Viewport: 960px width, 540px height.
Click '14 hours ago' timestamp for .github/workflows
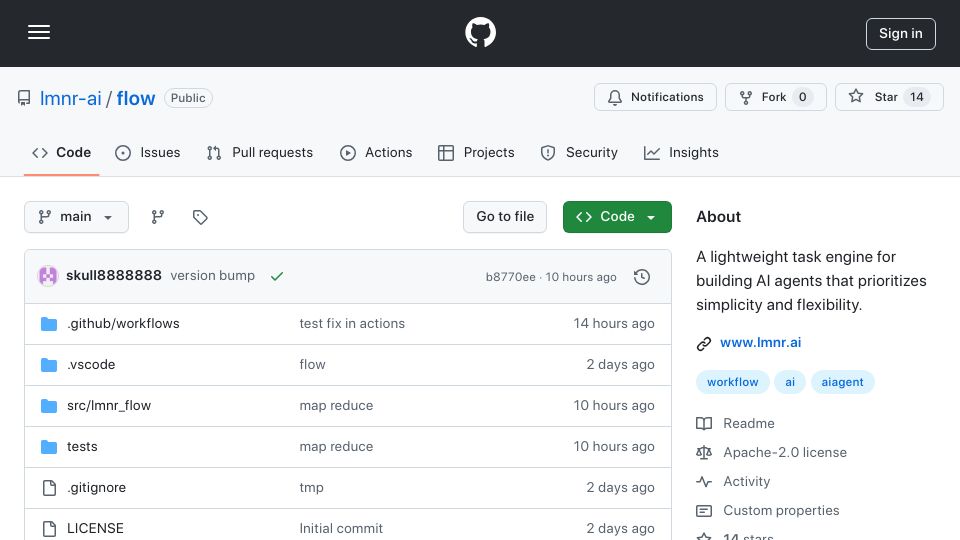point(613,323)
